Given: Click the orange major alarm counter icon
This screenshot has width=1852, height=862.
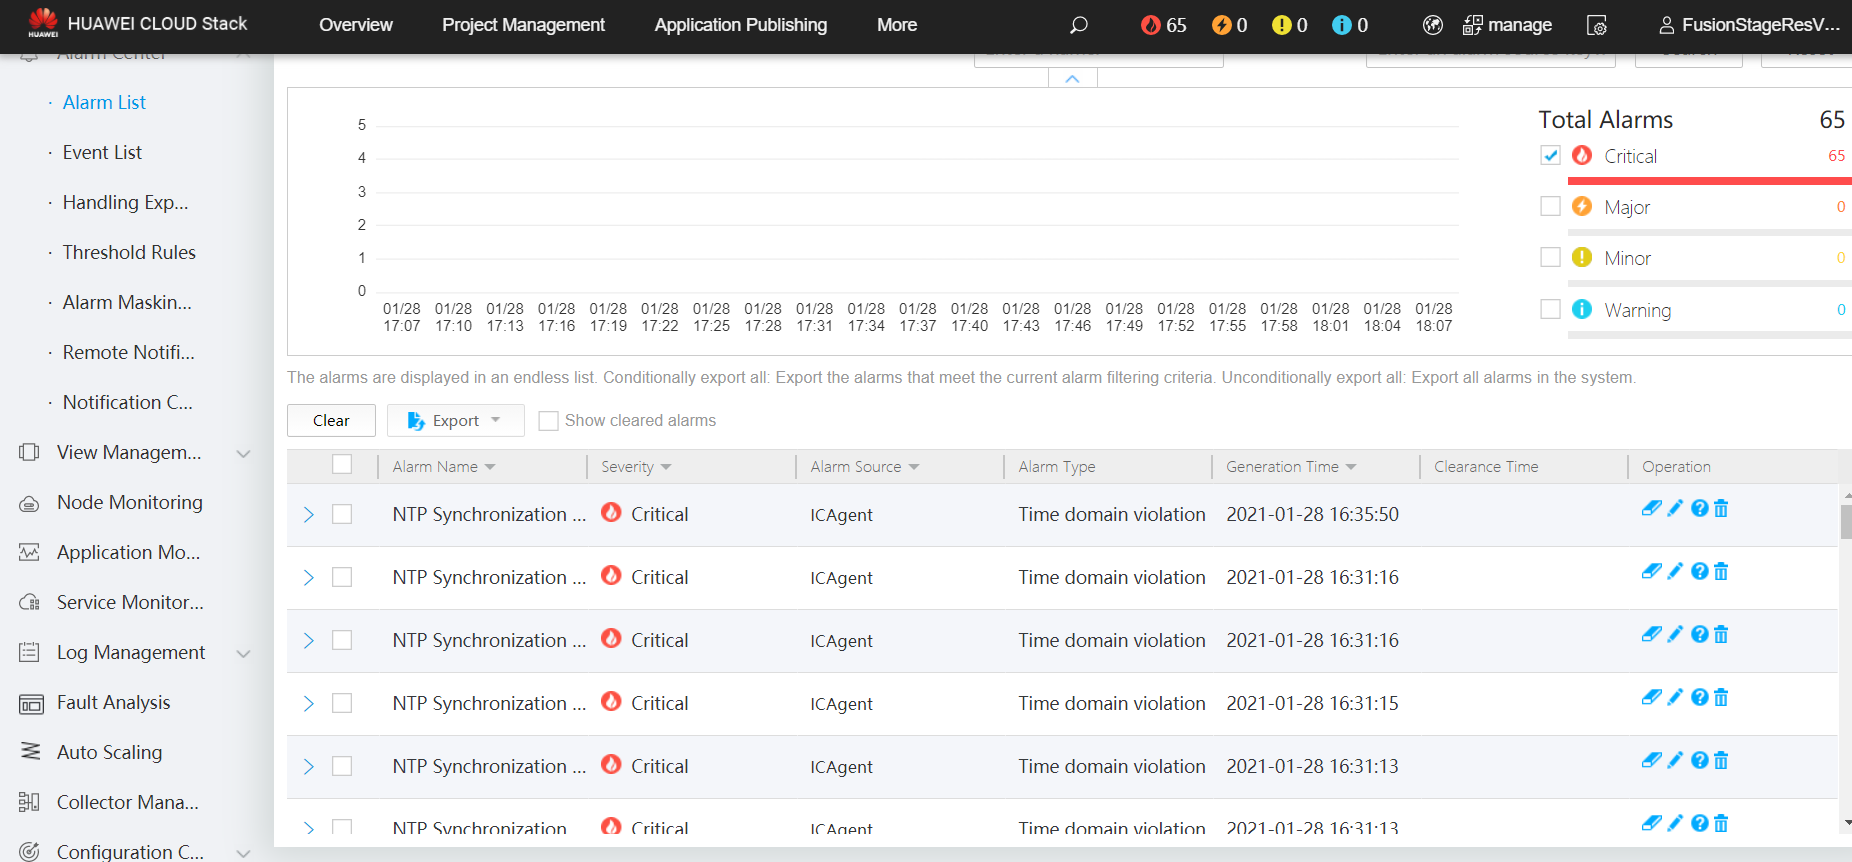Looking at the screenshot, I should (1221, 25).
